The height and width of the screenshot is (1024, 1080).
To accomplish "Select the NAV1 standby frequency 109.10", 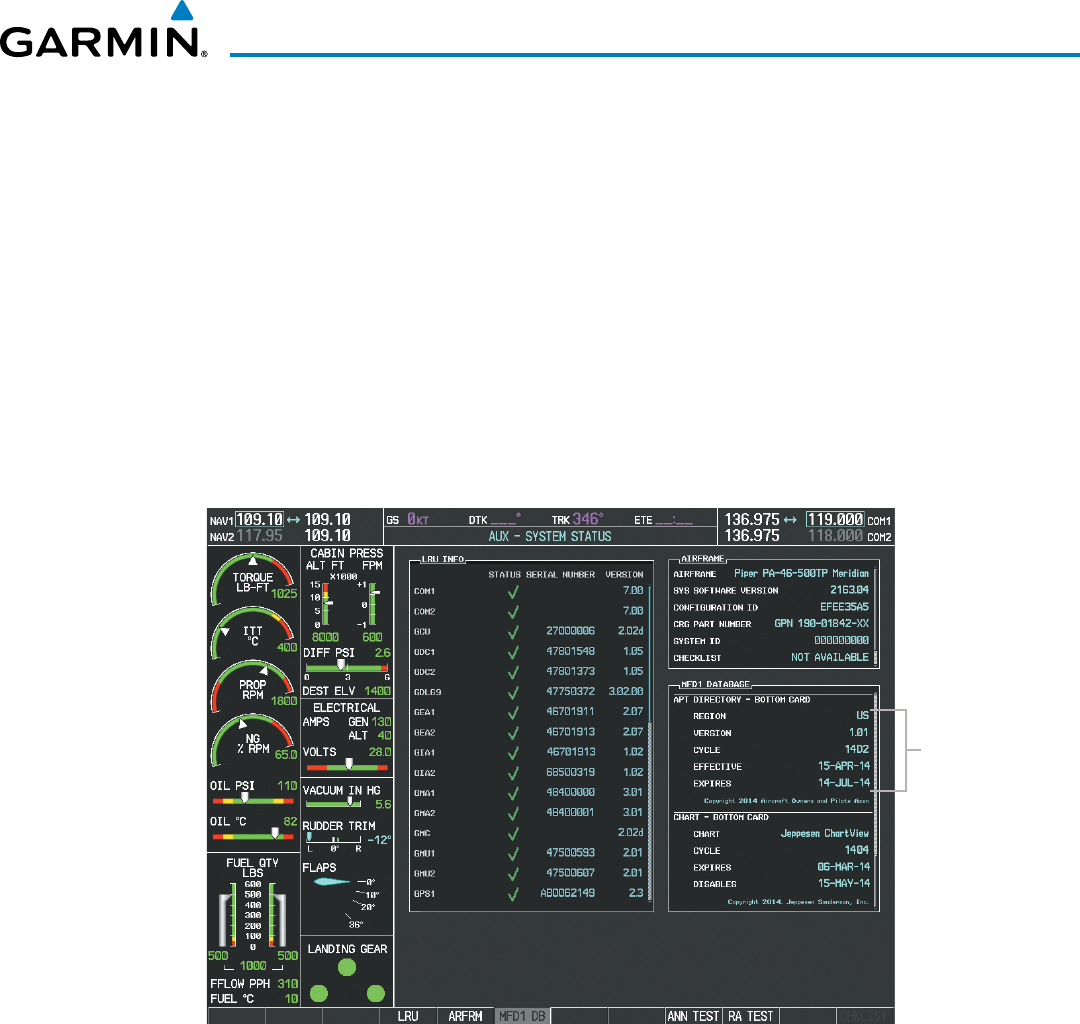I will click(x=259, y=519).
